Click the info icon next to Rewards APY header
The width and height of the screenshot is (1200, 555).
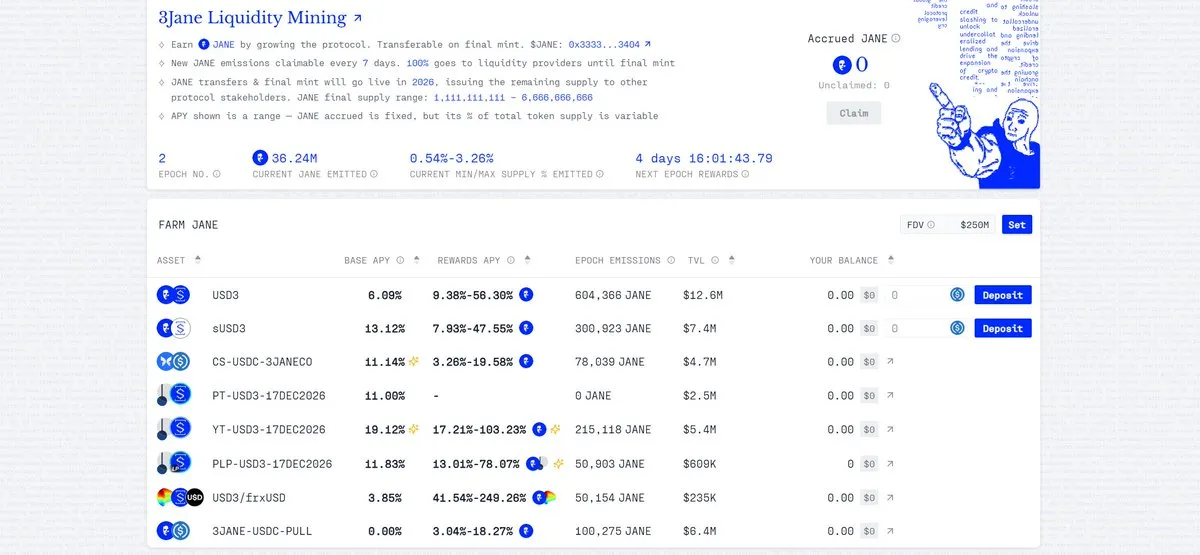[x=511, y=260]
